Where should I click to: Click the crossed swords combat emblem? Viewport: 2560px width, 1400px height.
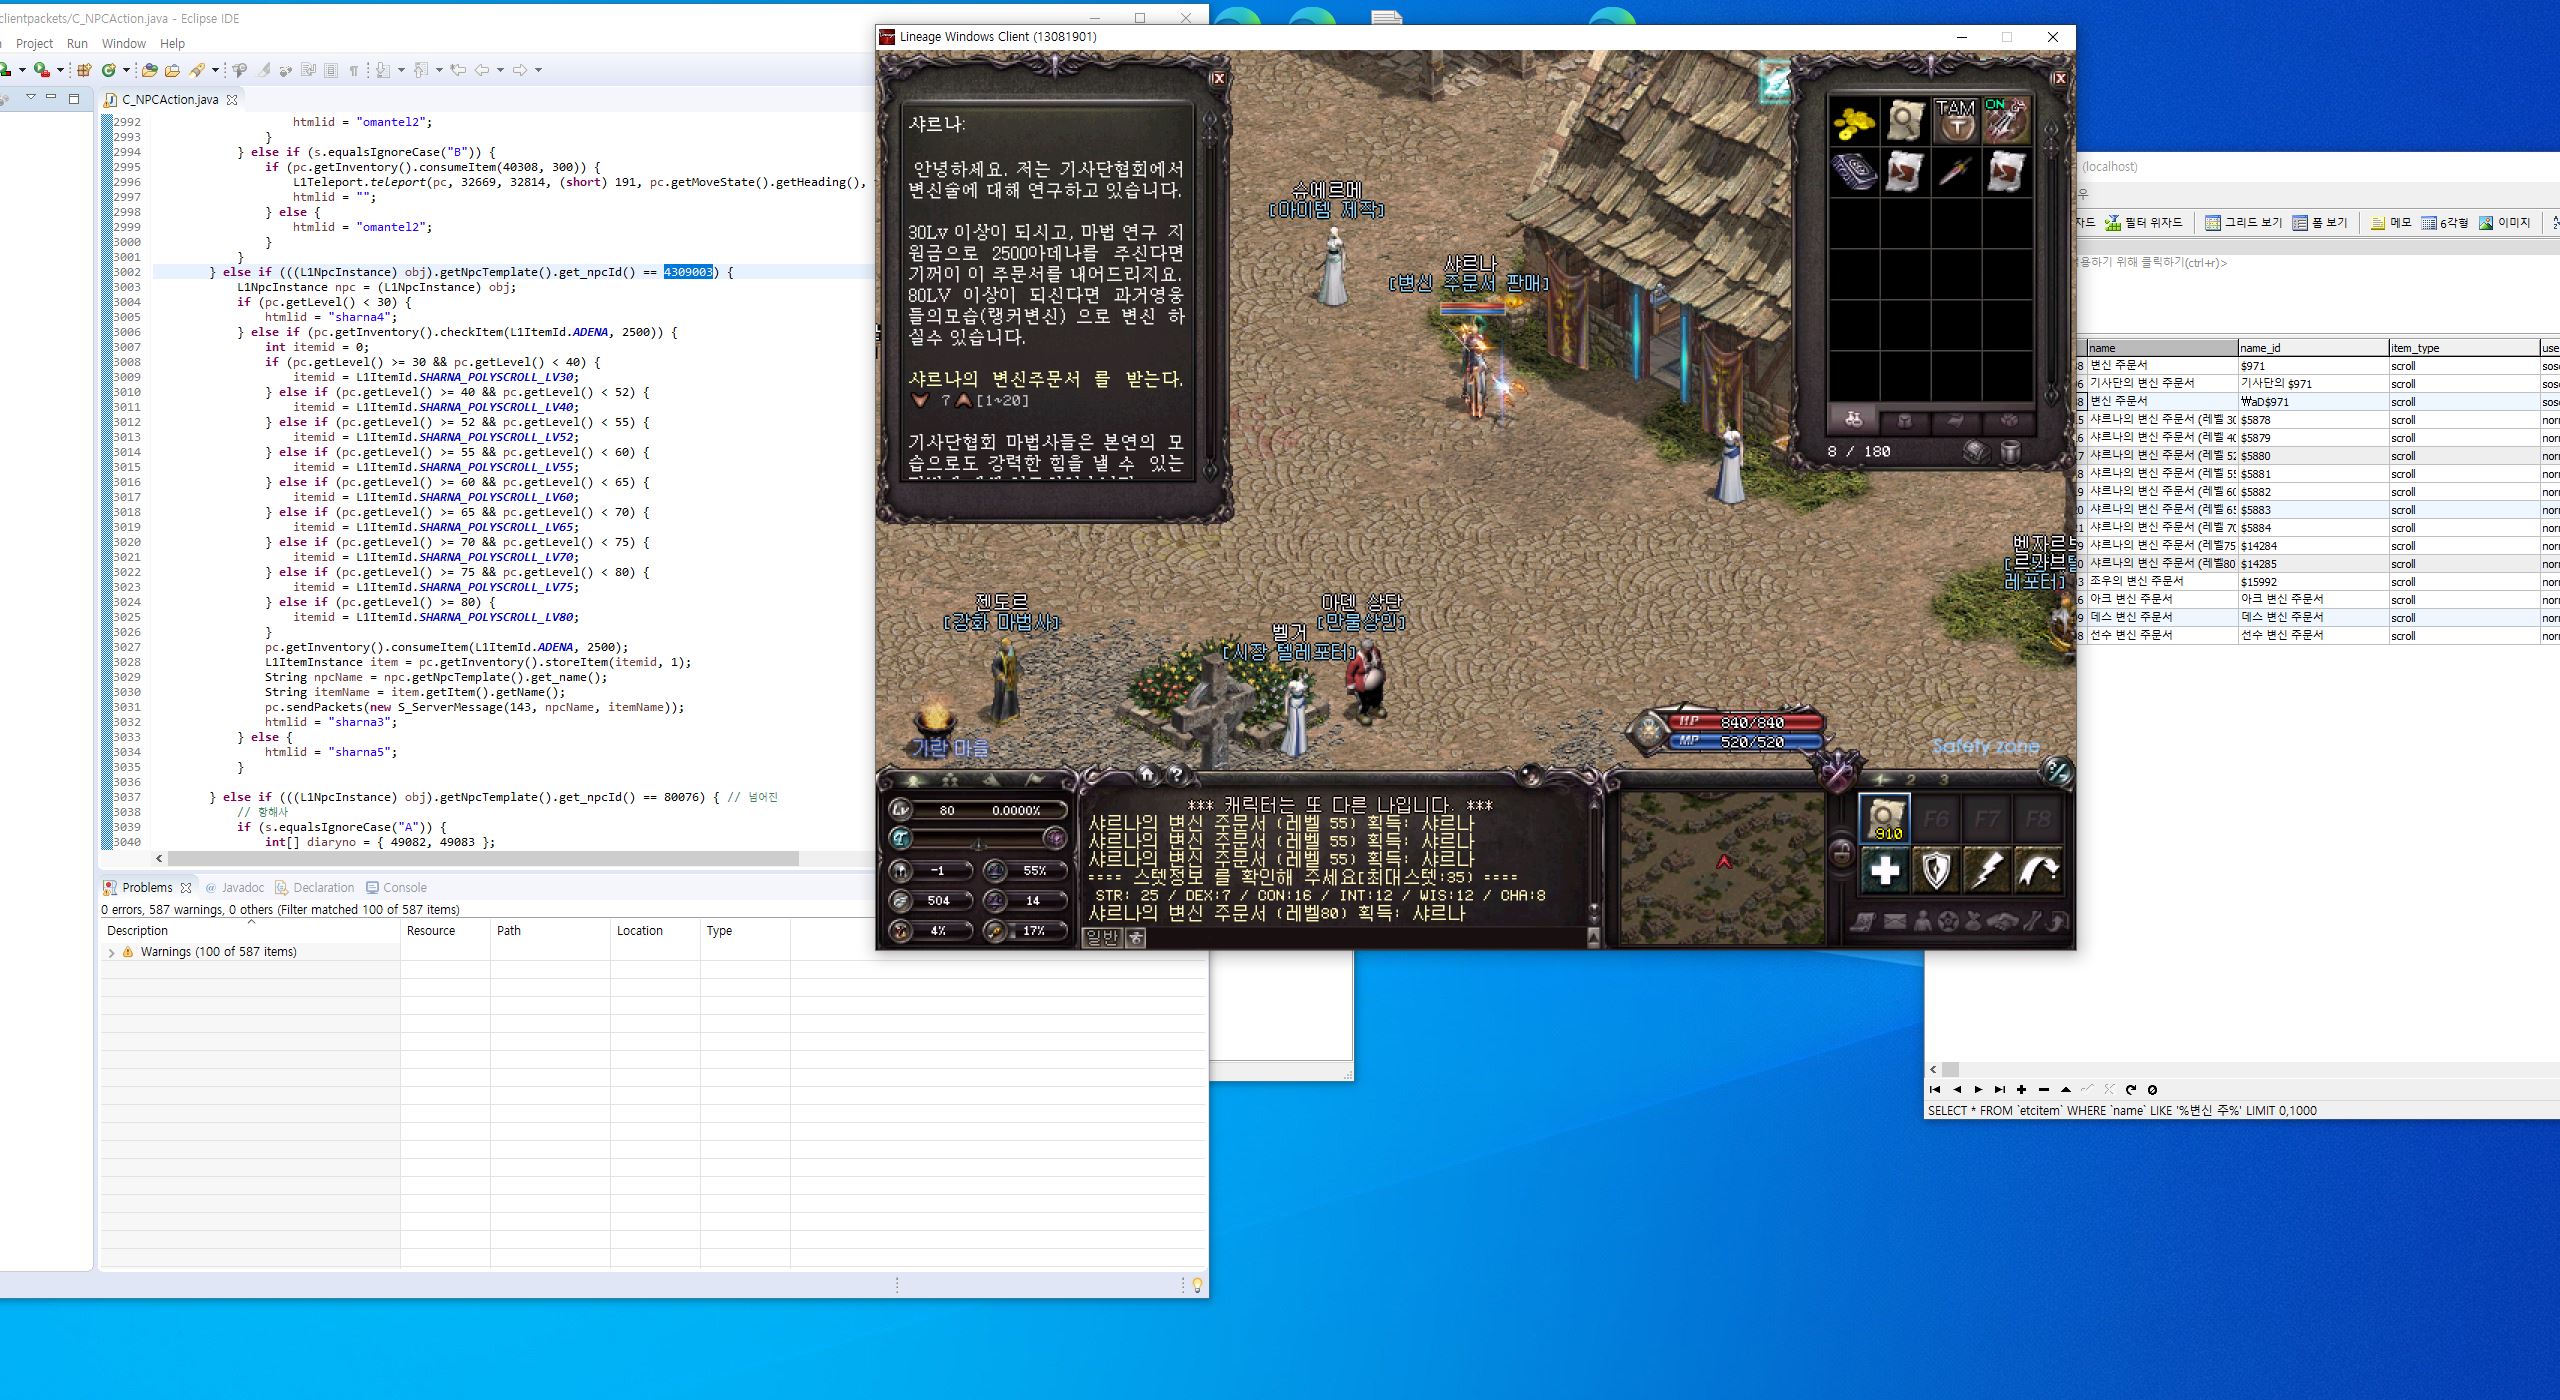click(1839, 774)
